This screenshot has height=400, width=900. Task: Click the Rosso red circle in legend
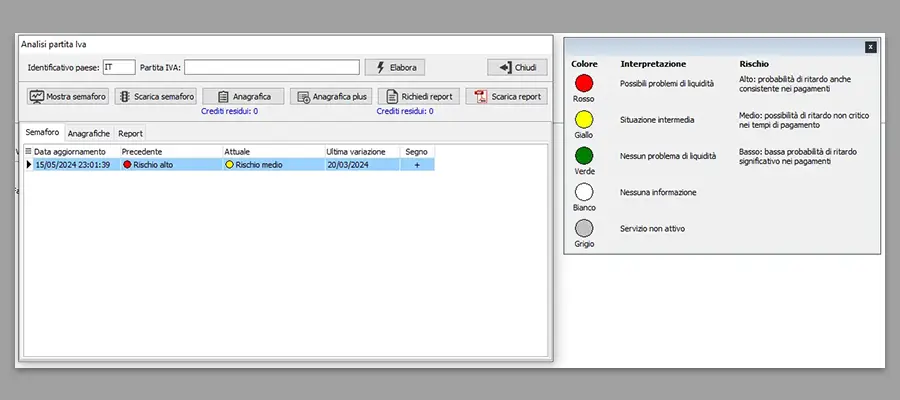(584, 83)
